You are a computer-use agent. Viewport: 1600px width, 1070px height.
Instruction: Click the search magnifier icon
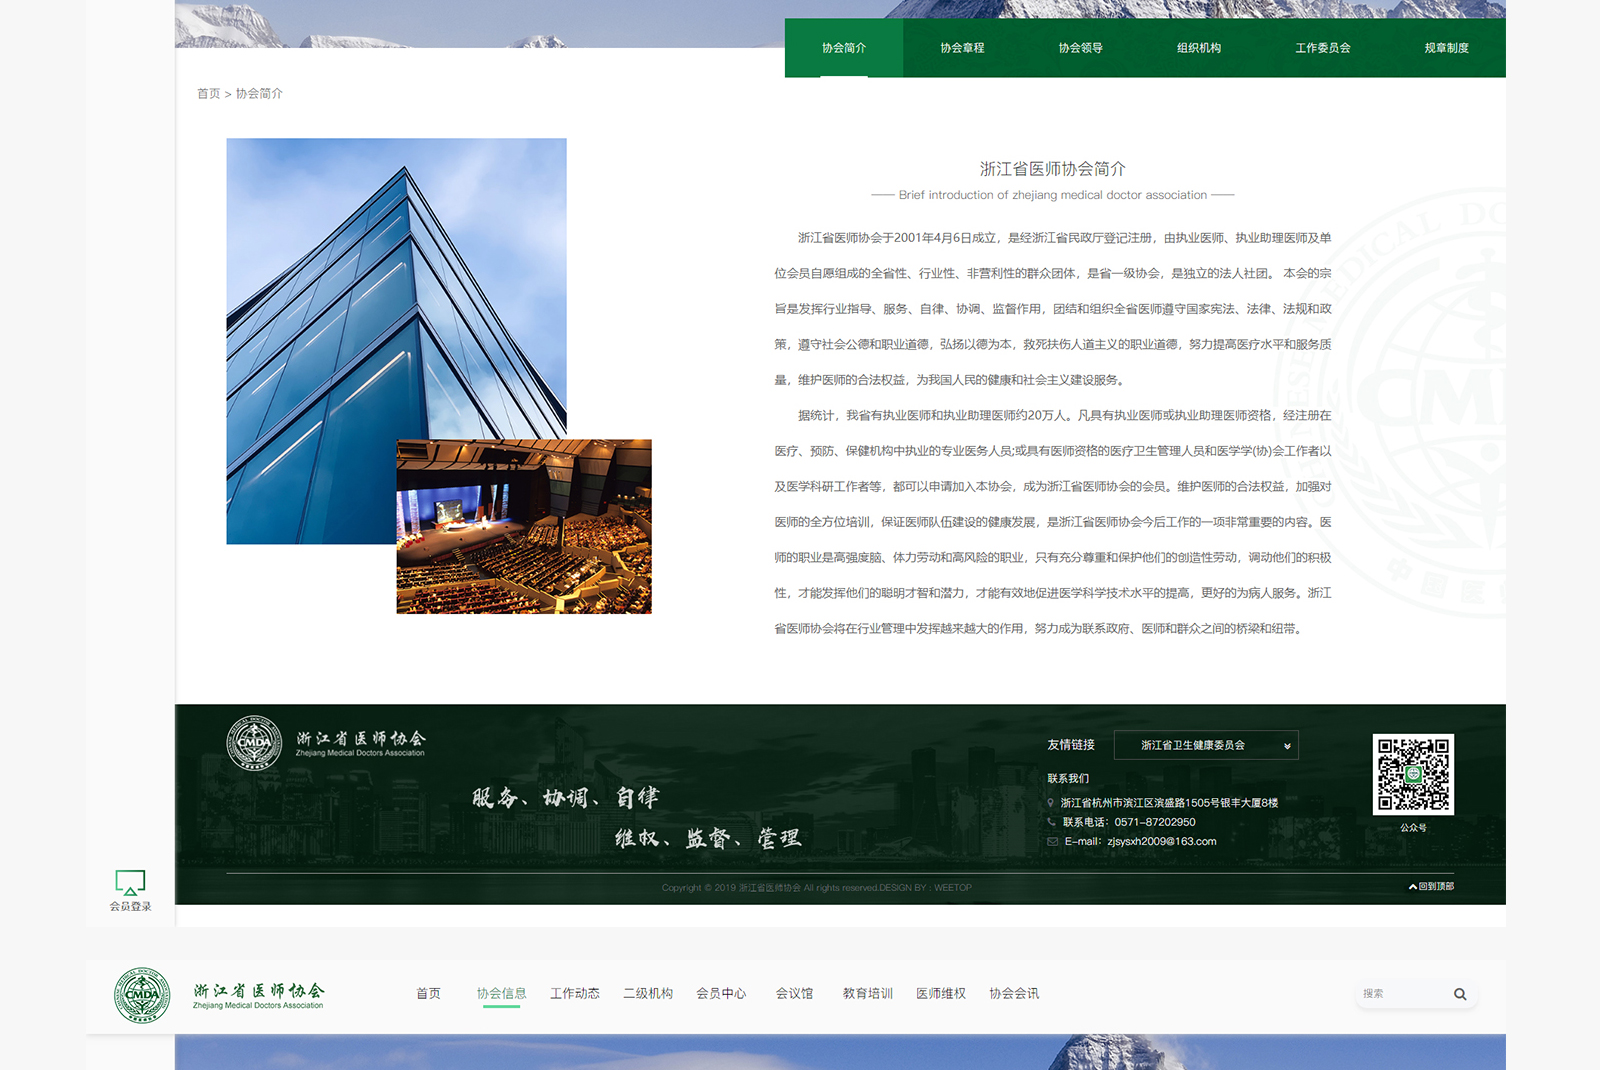[1460, 994]
